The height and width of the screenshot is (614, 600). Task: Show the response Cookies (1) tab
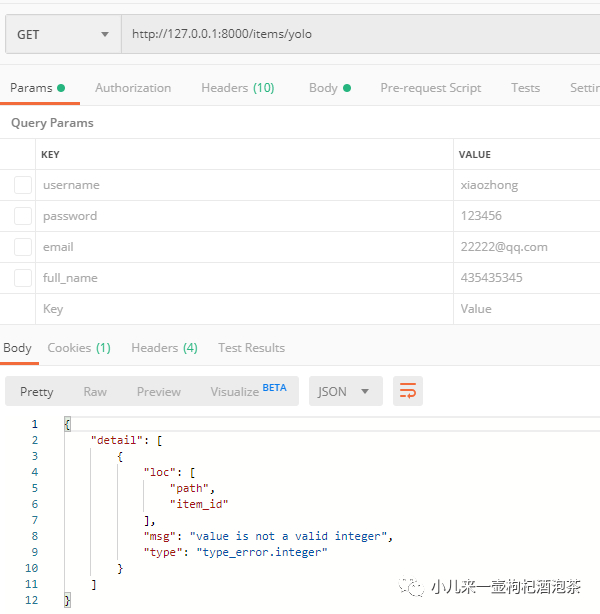click(x=79, y=348)
